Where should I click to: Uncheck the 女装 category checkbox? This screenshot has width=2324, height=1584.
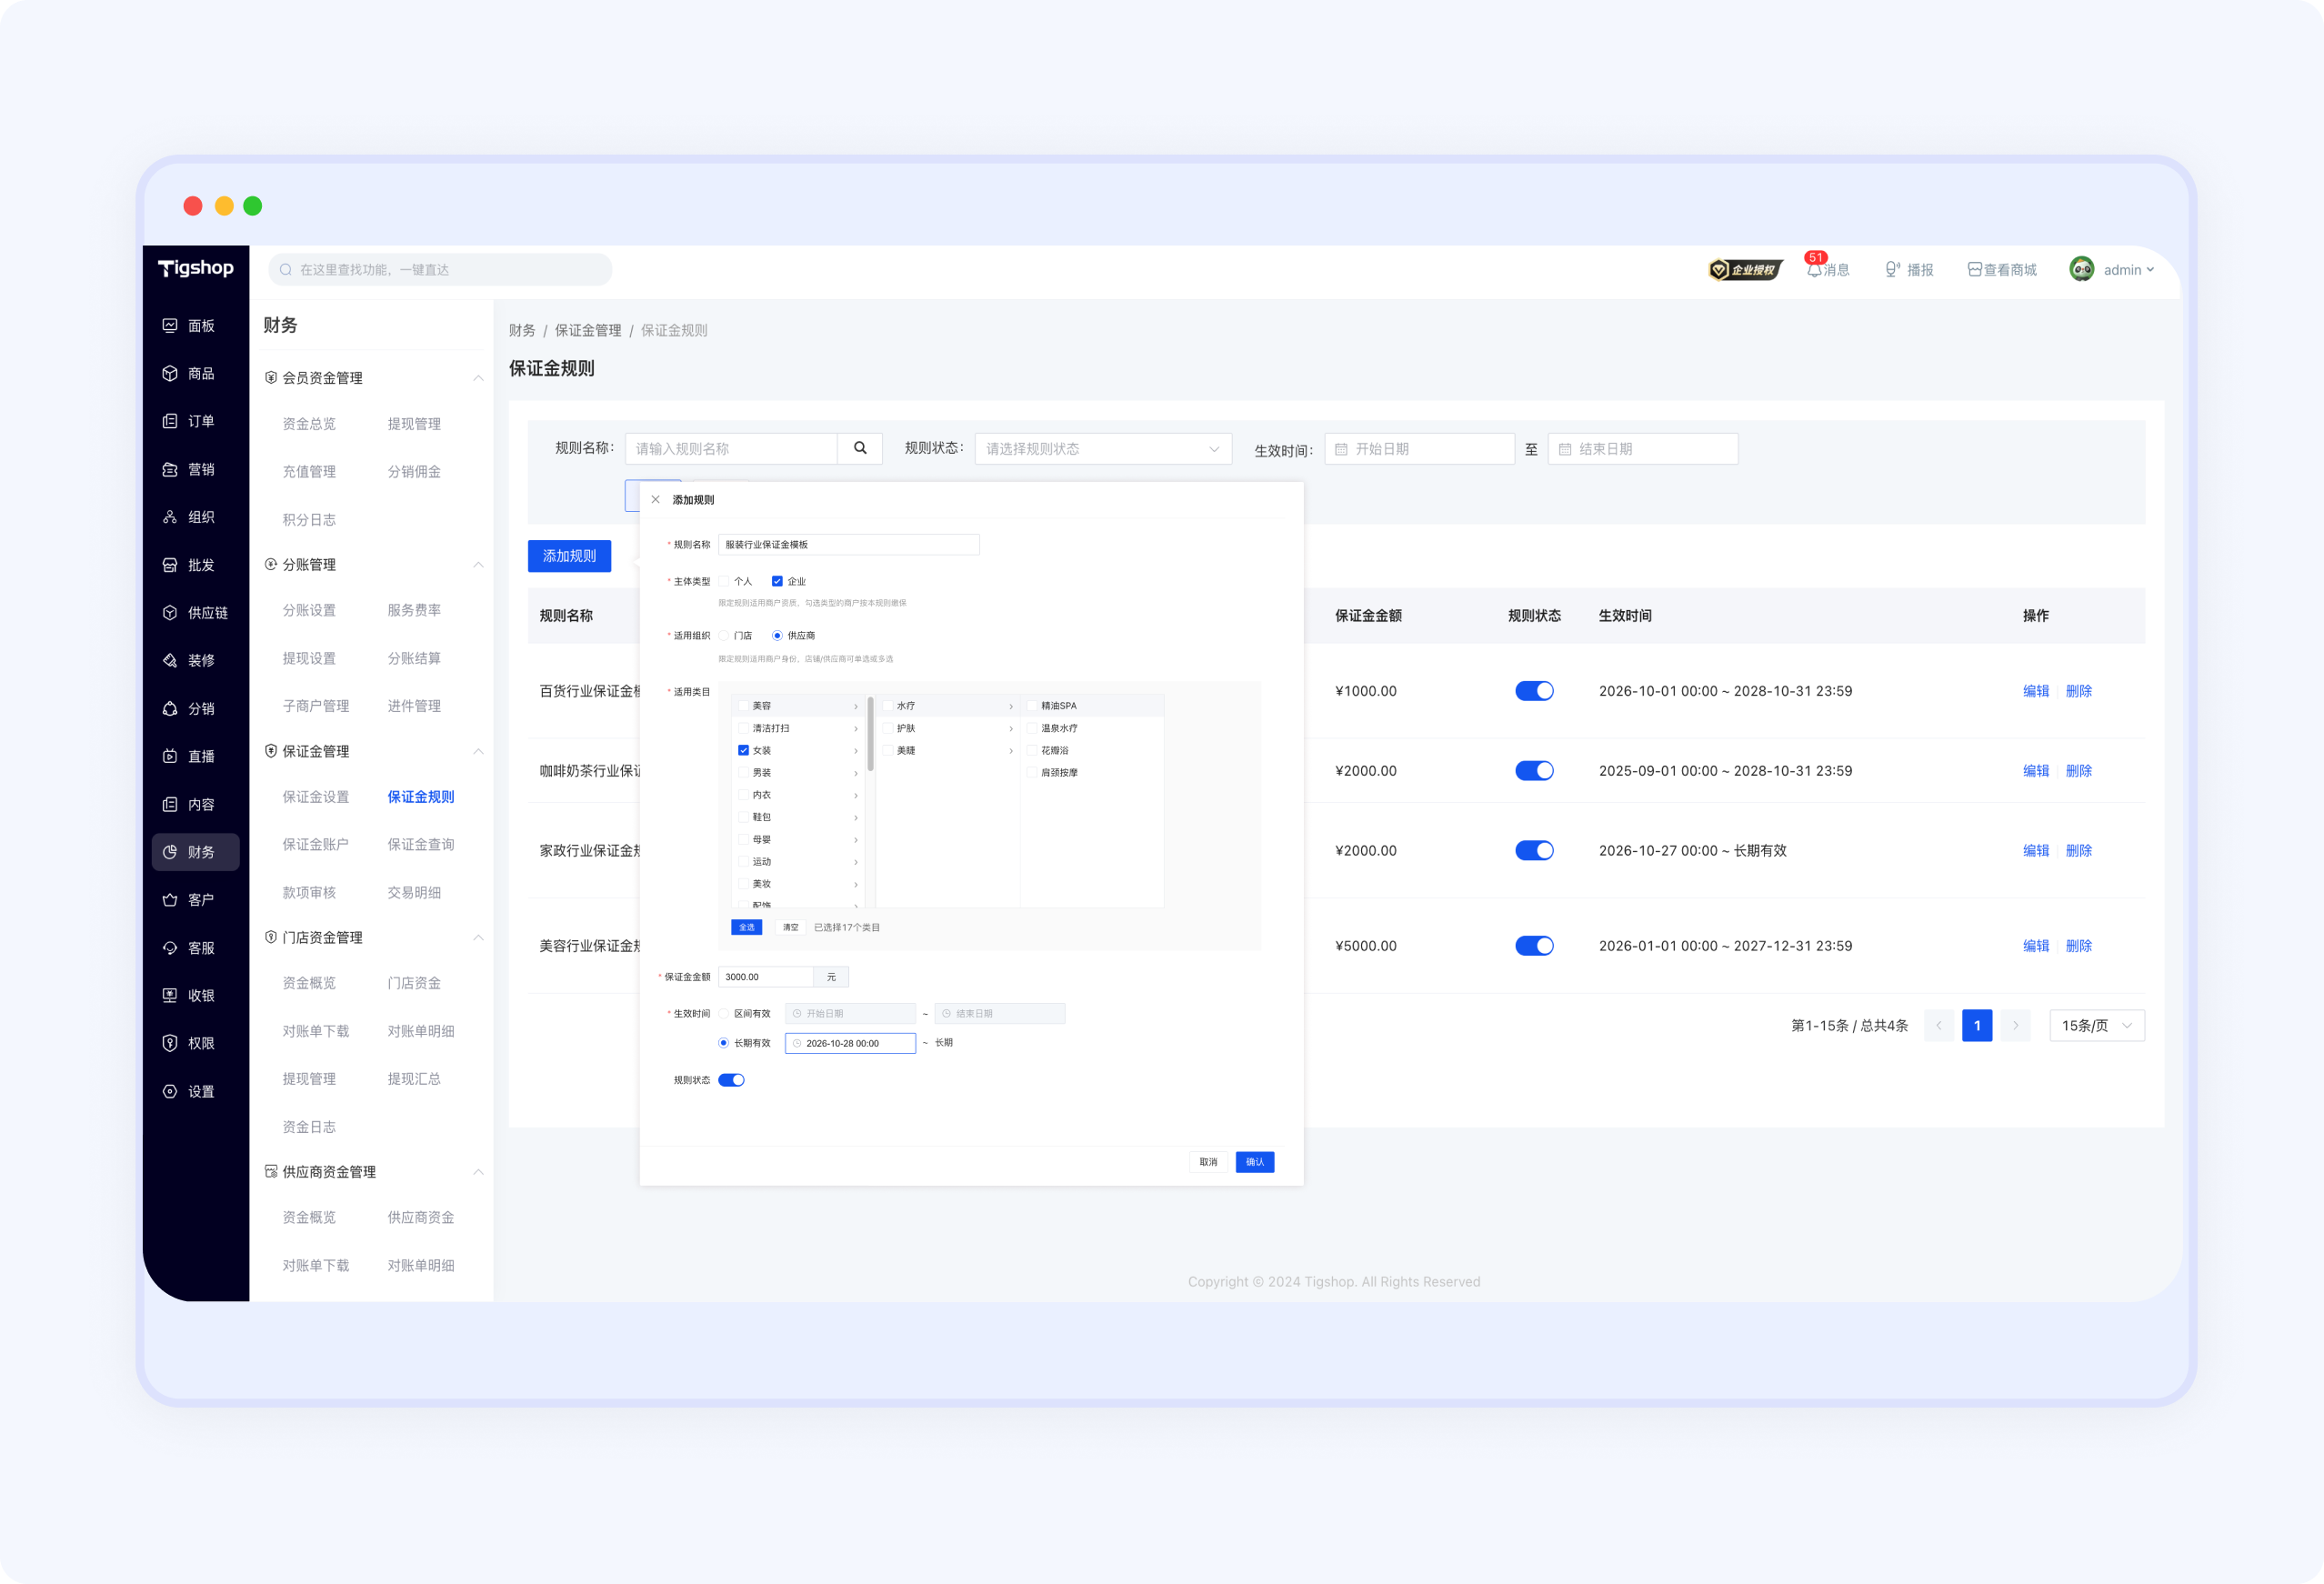743,750
